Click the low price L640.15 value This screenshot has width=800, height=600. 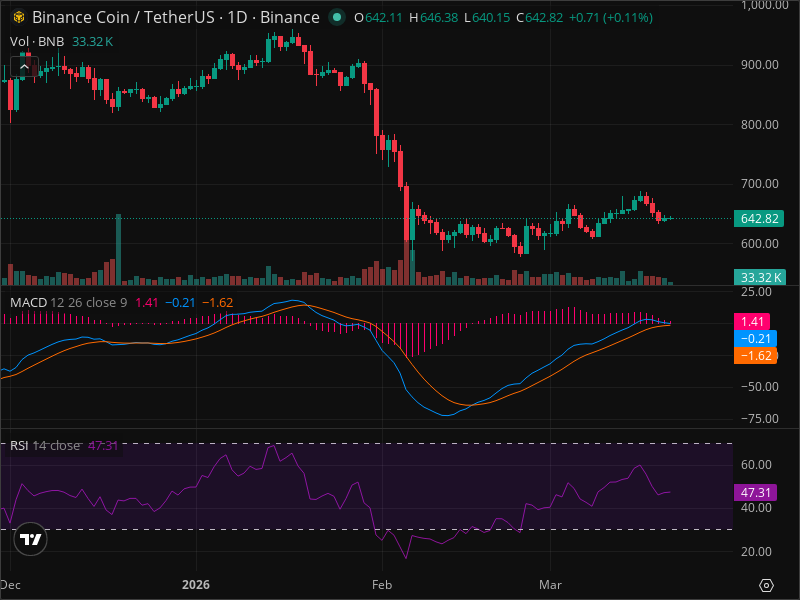click(x=487, y=18)
